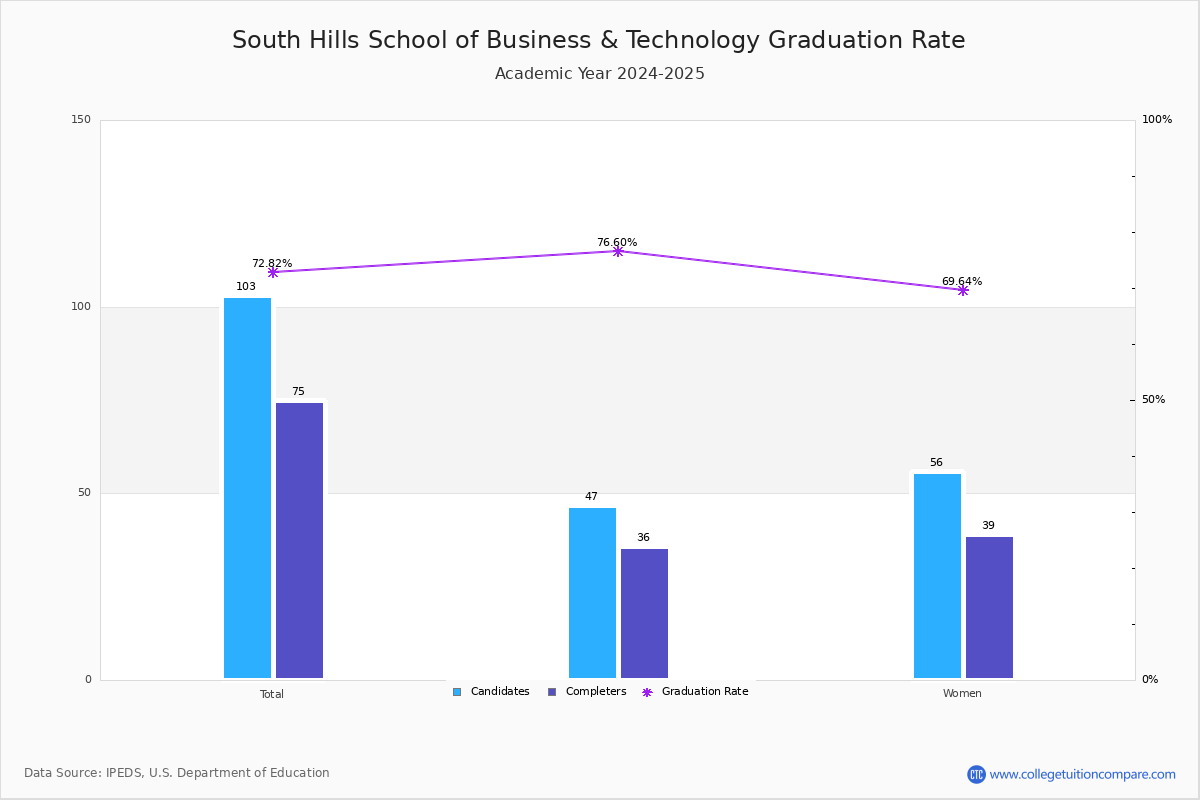Click the Women category axis label
Viewport: 1200px width, 800px height.
coord(962,694)
